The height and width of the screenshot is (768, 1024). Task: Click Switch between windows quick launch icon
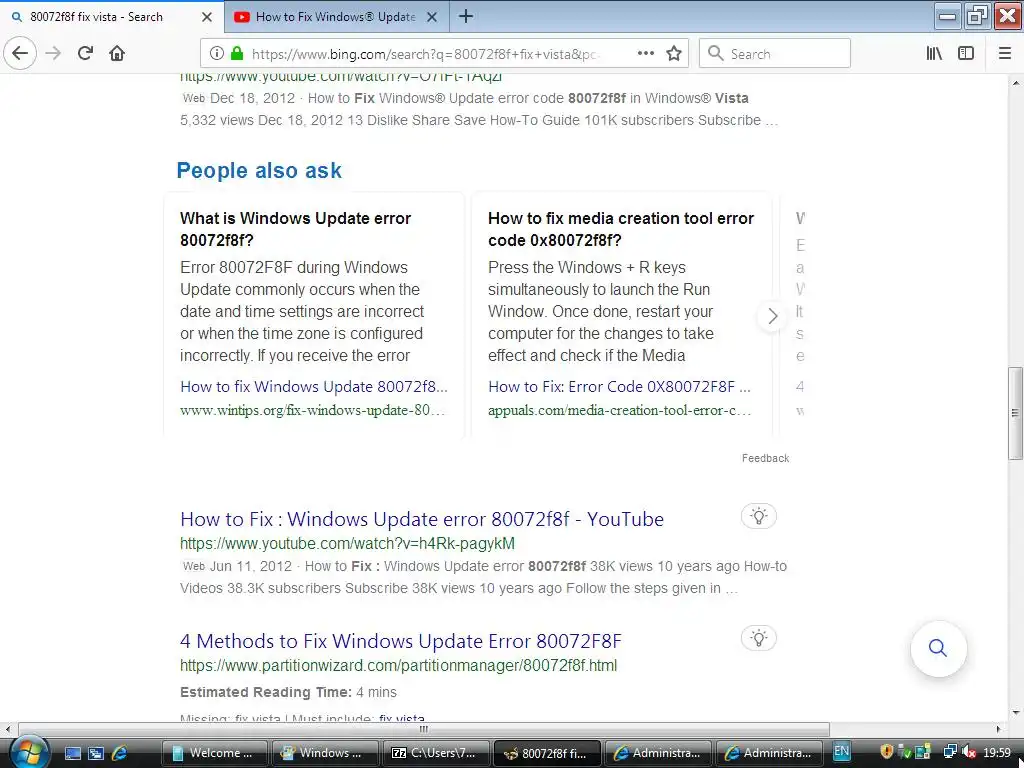(x=96, y=753)
